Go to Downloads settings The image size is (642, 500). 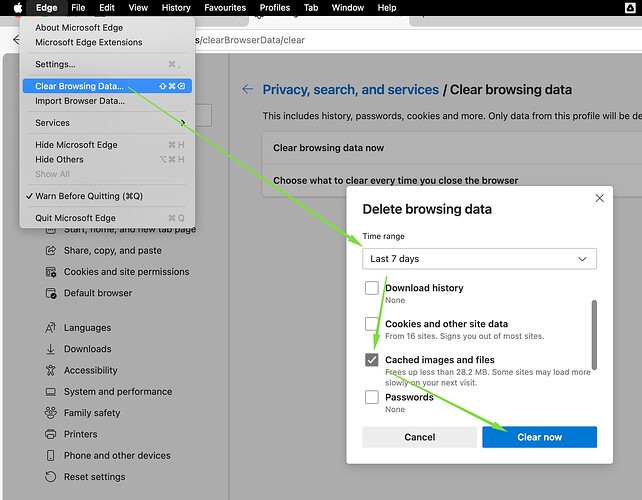[x=88, y=349]
